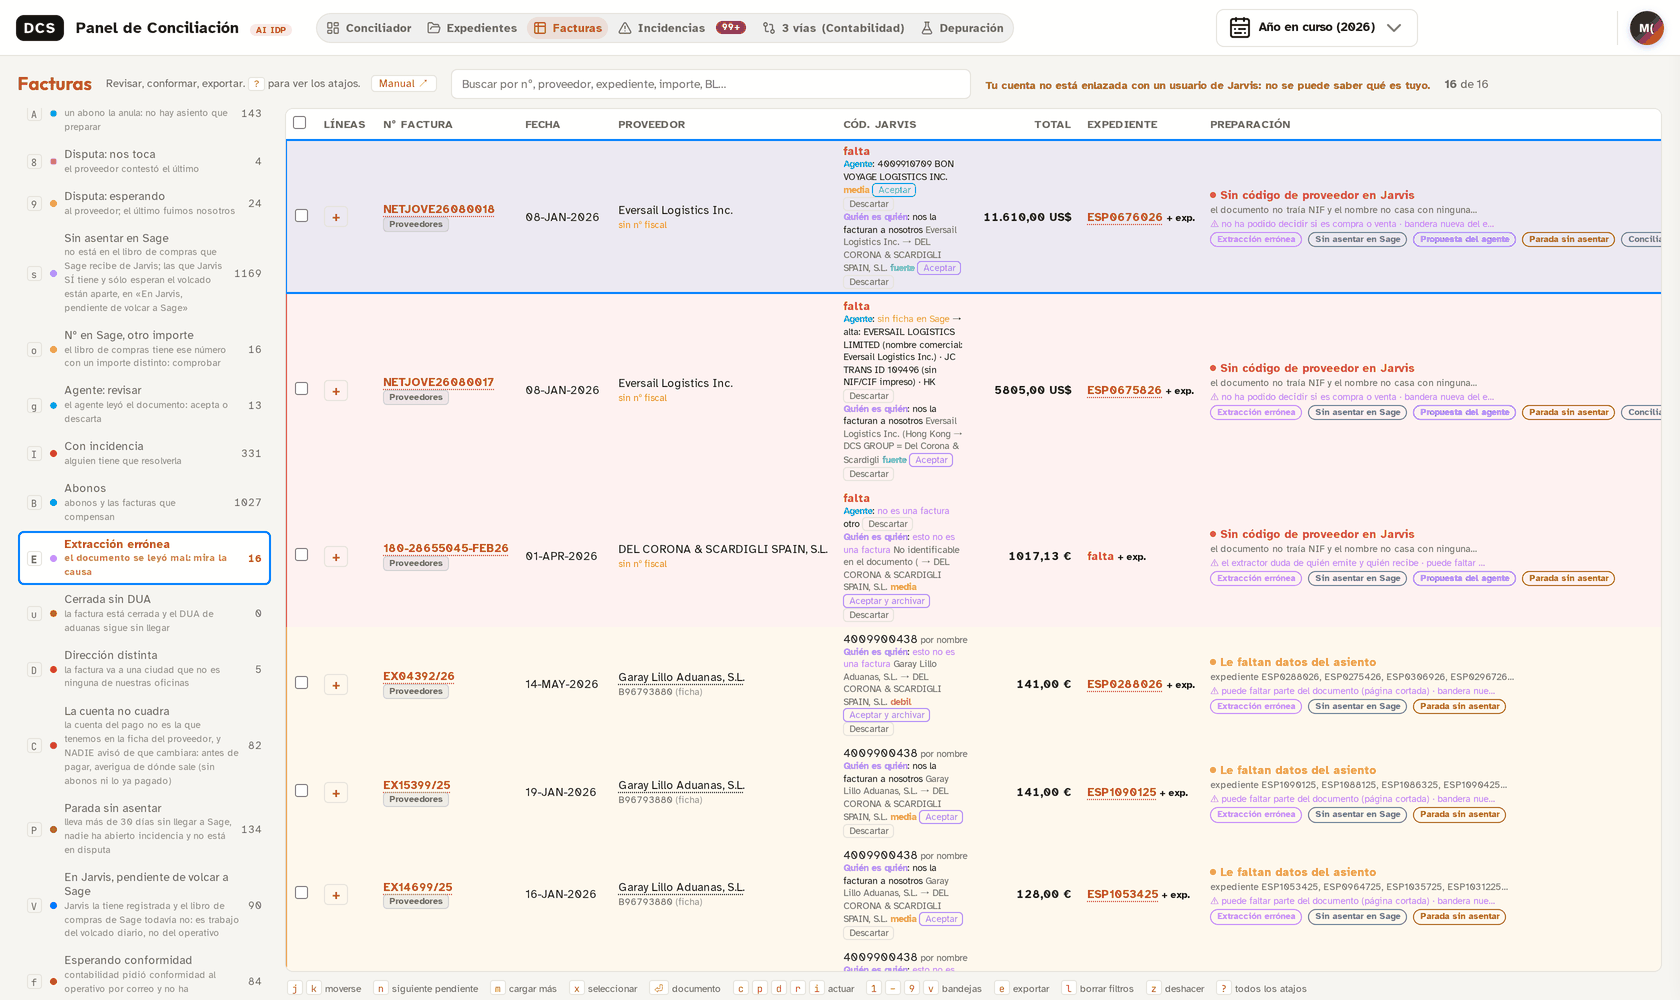1680x1000 pixels.
Task: Expand lines of invoice EX15399/25
Action: pyautogui.click(x=336, y=792)
